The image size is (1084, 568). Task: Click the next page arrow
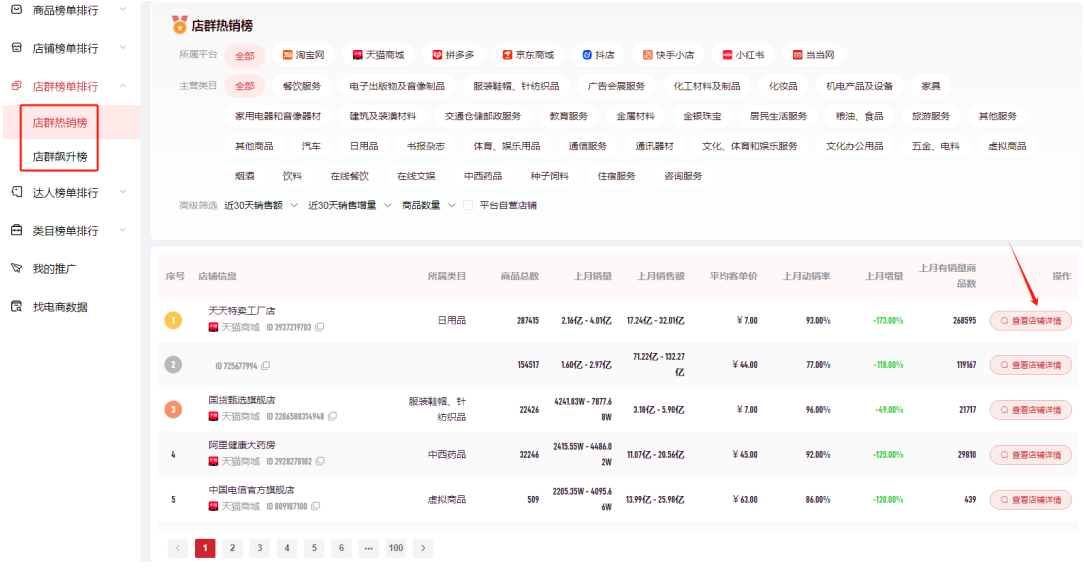coord(423,548)
